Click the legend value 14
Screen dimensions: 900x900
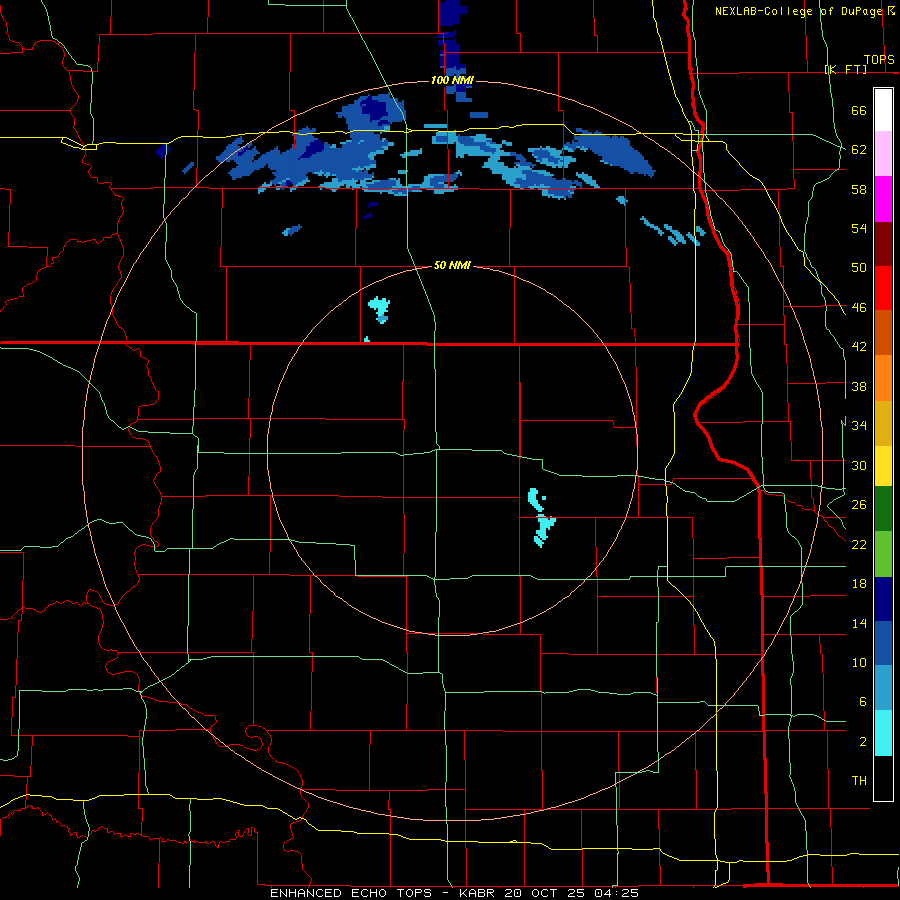(x=859, y=623)
